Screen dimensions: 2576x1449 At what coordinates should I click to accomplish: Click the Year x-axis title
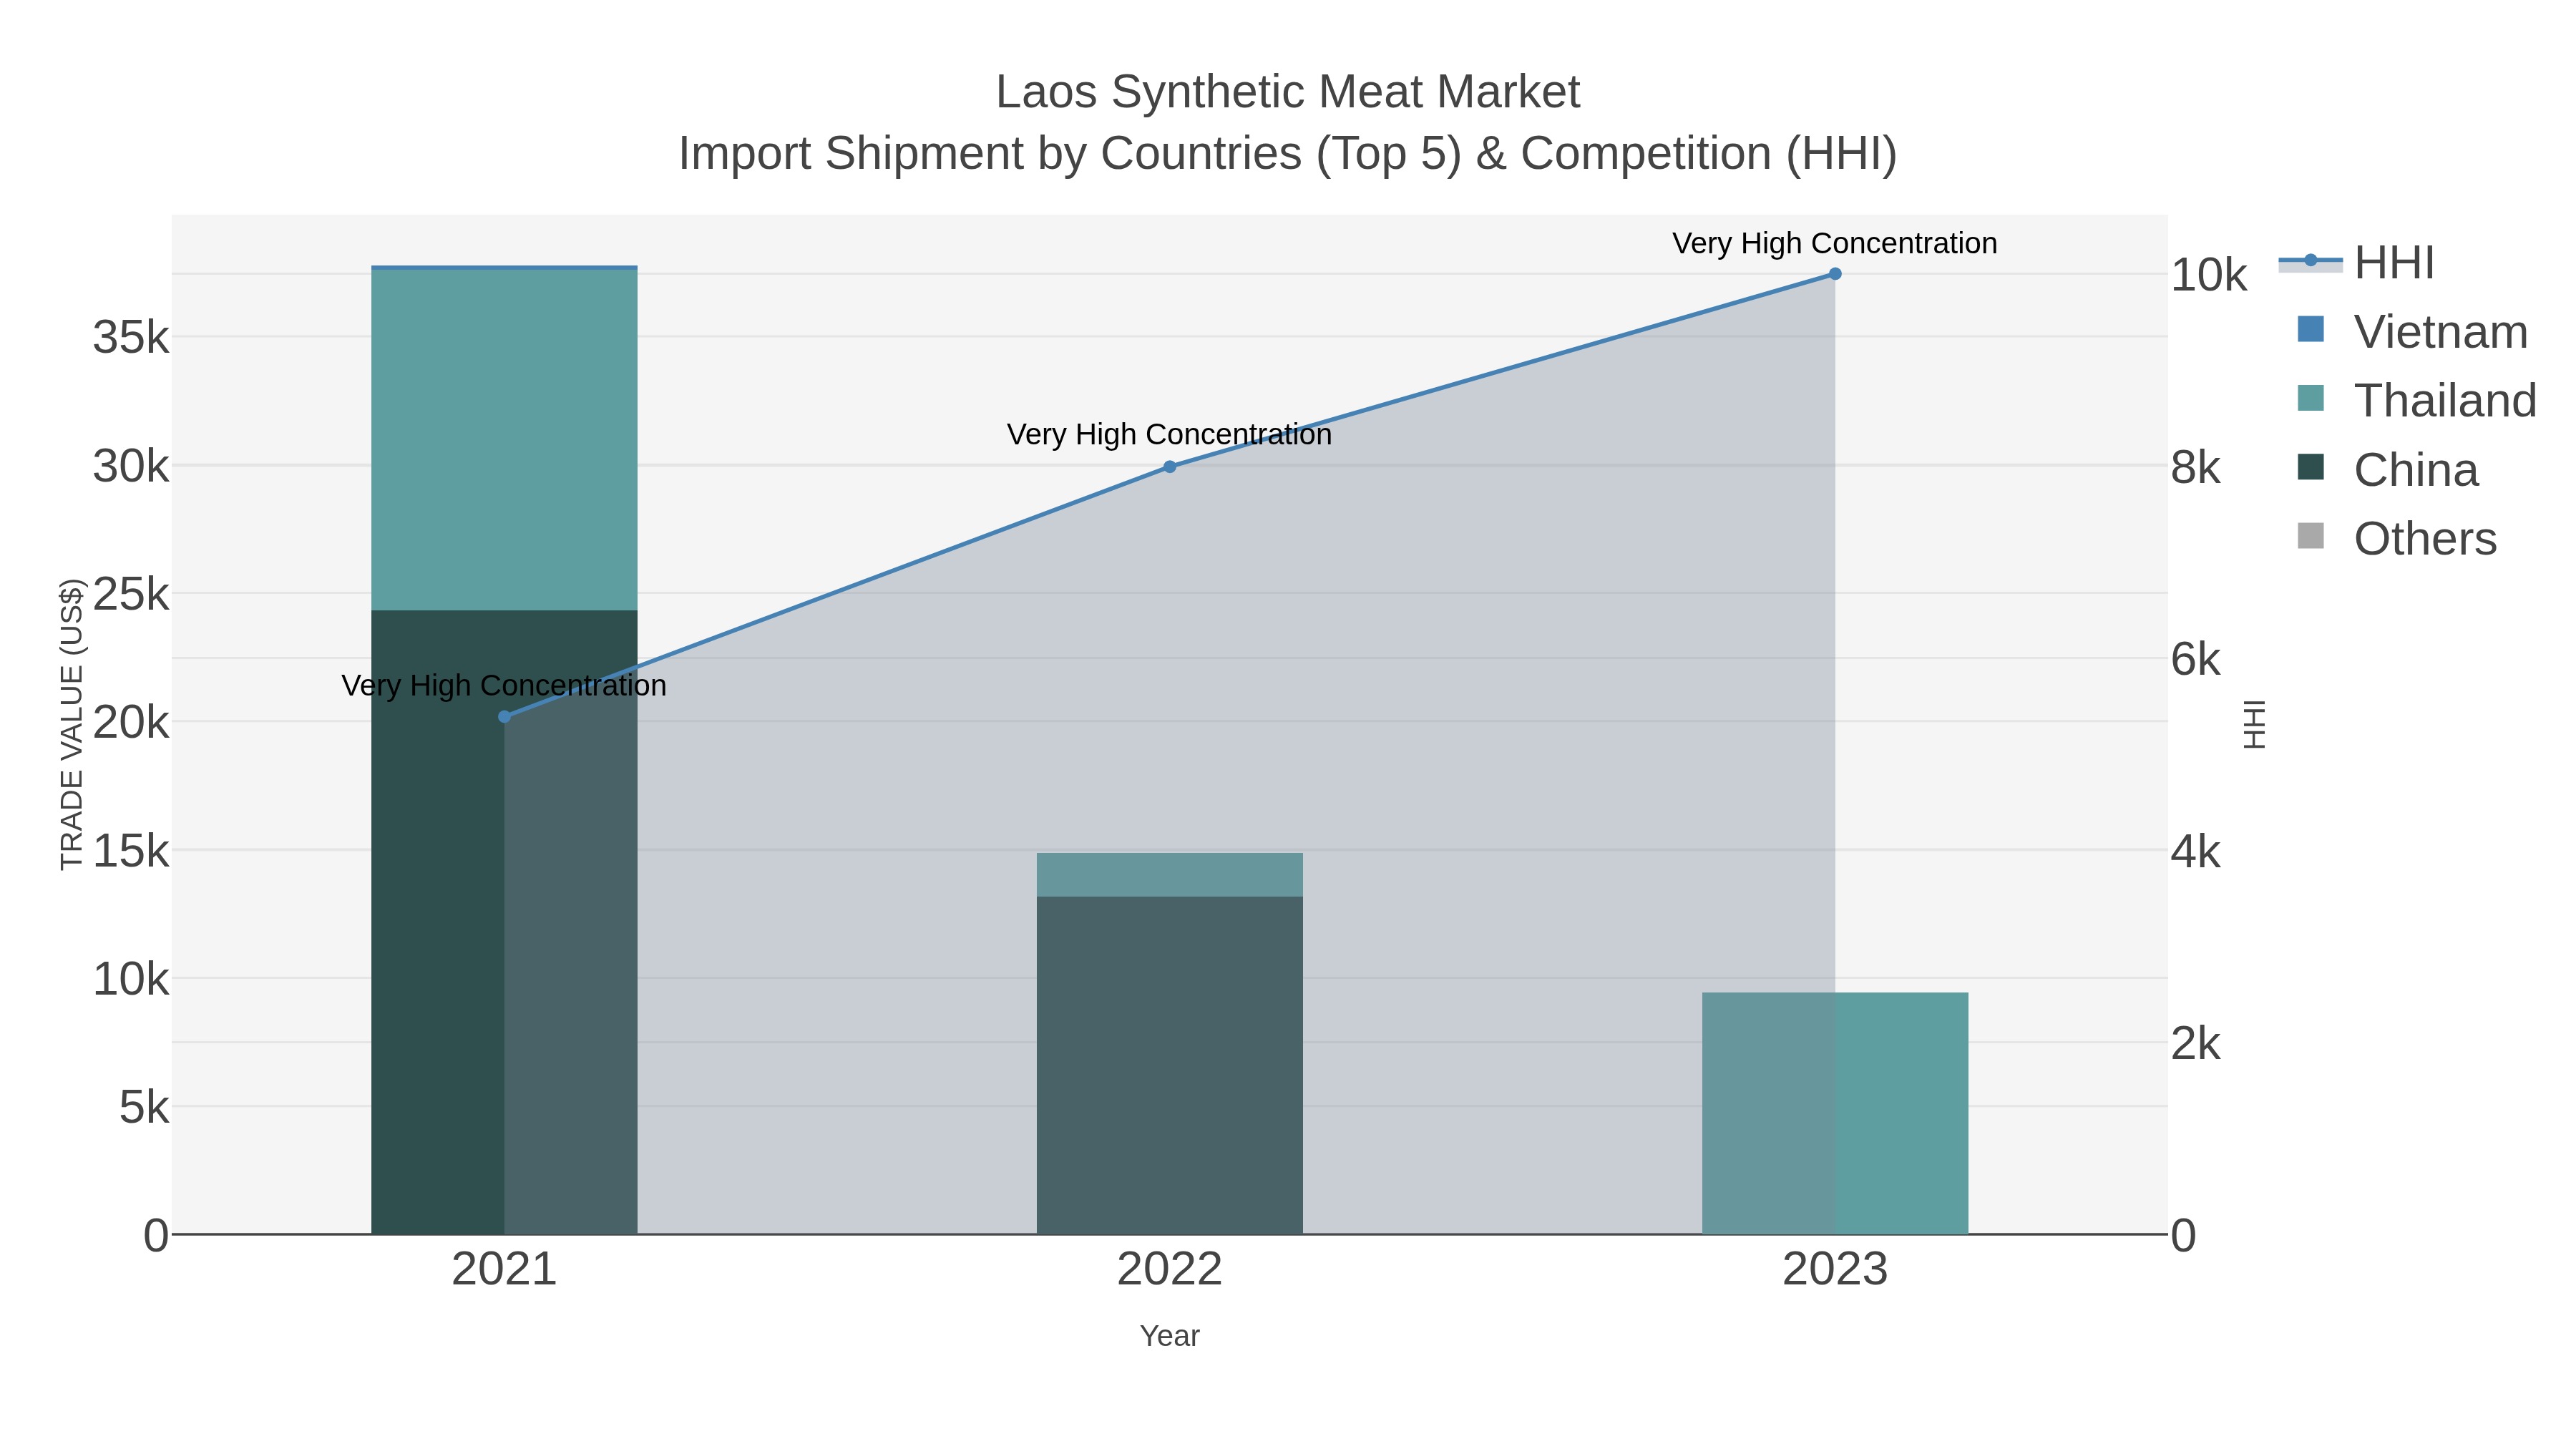(x=1170, y=1336)
